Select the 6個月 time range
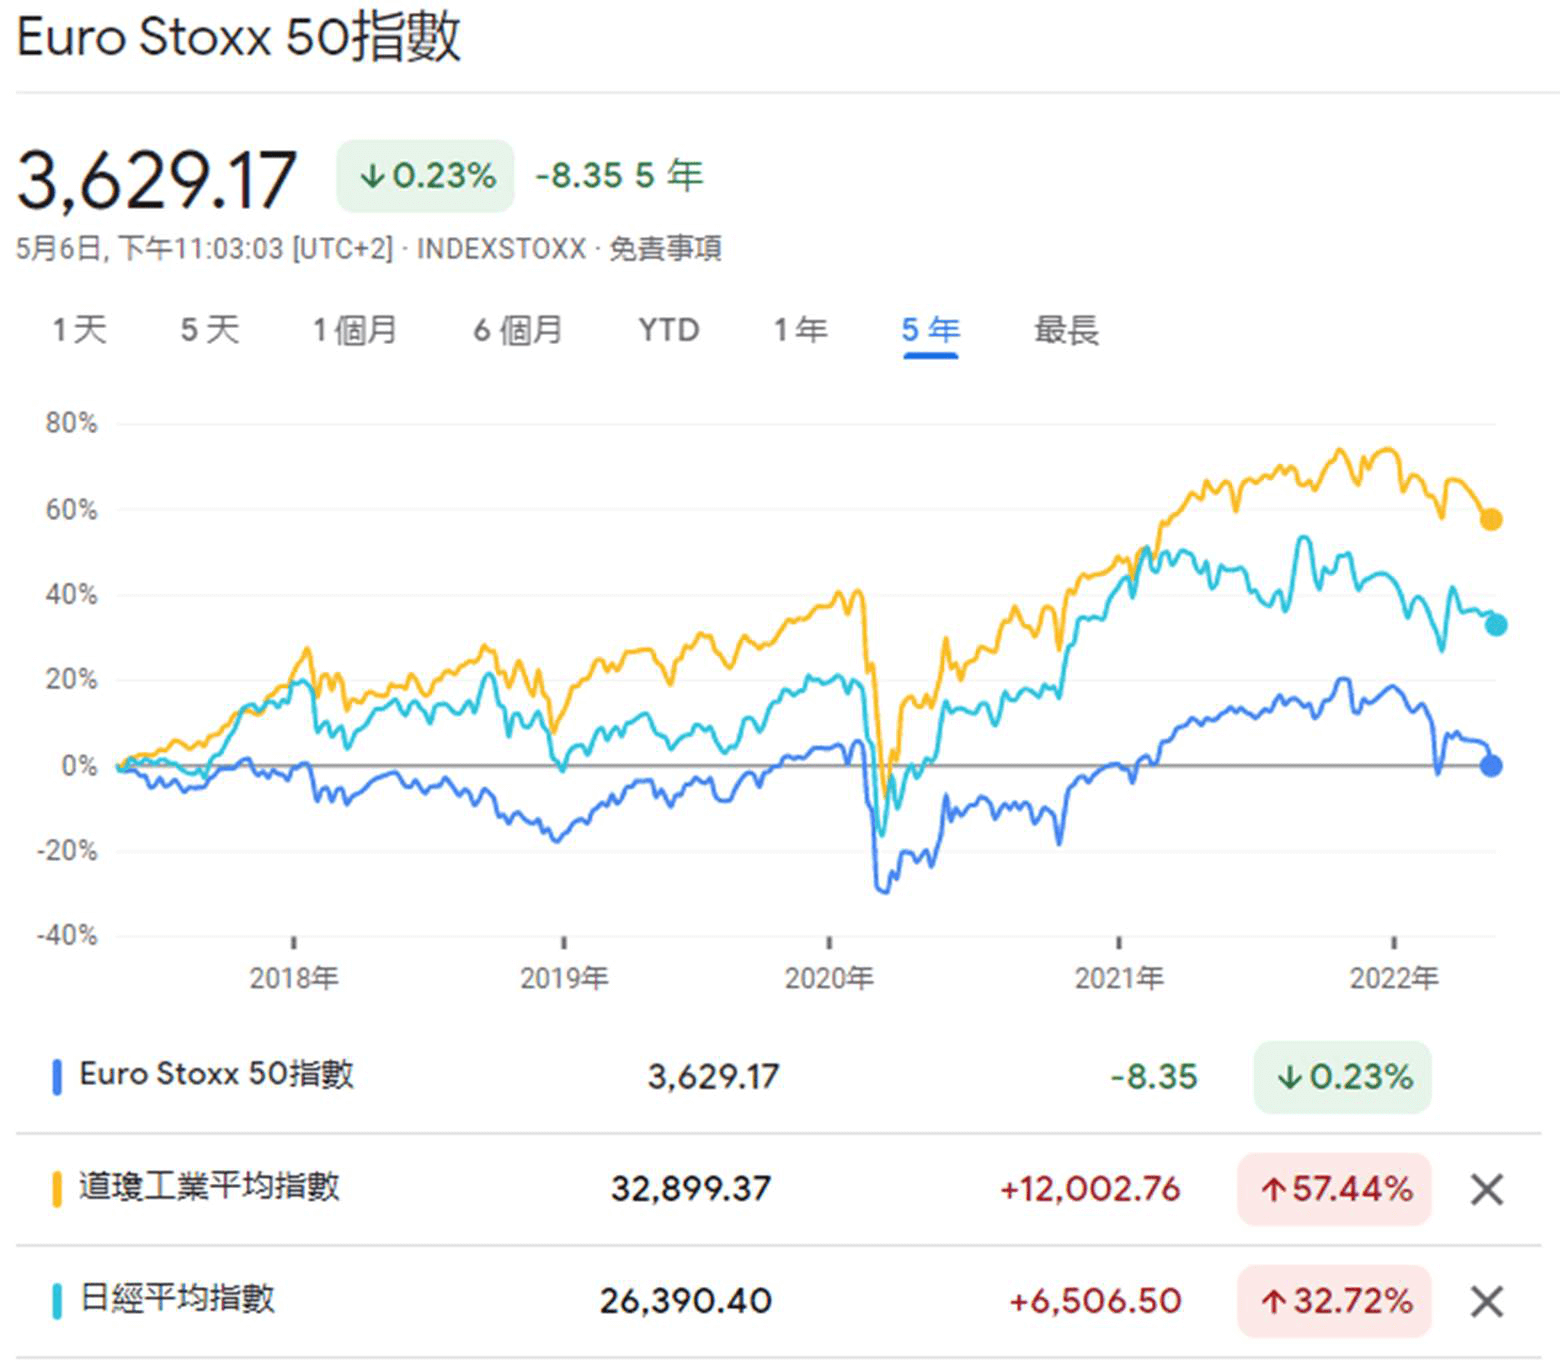Image resolution: width=1560 pixels, height=1361 pixels. coord(518,330)
